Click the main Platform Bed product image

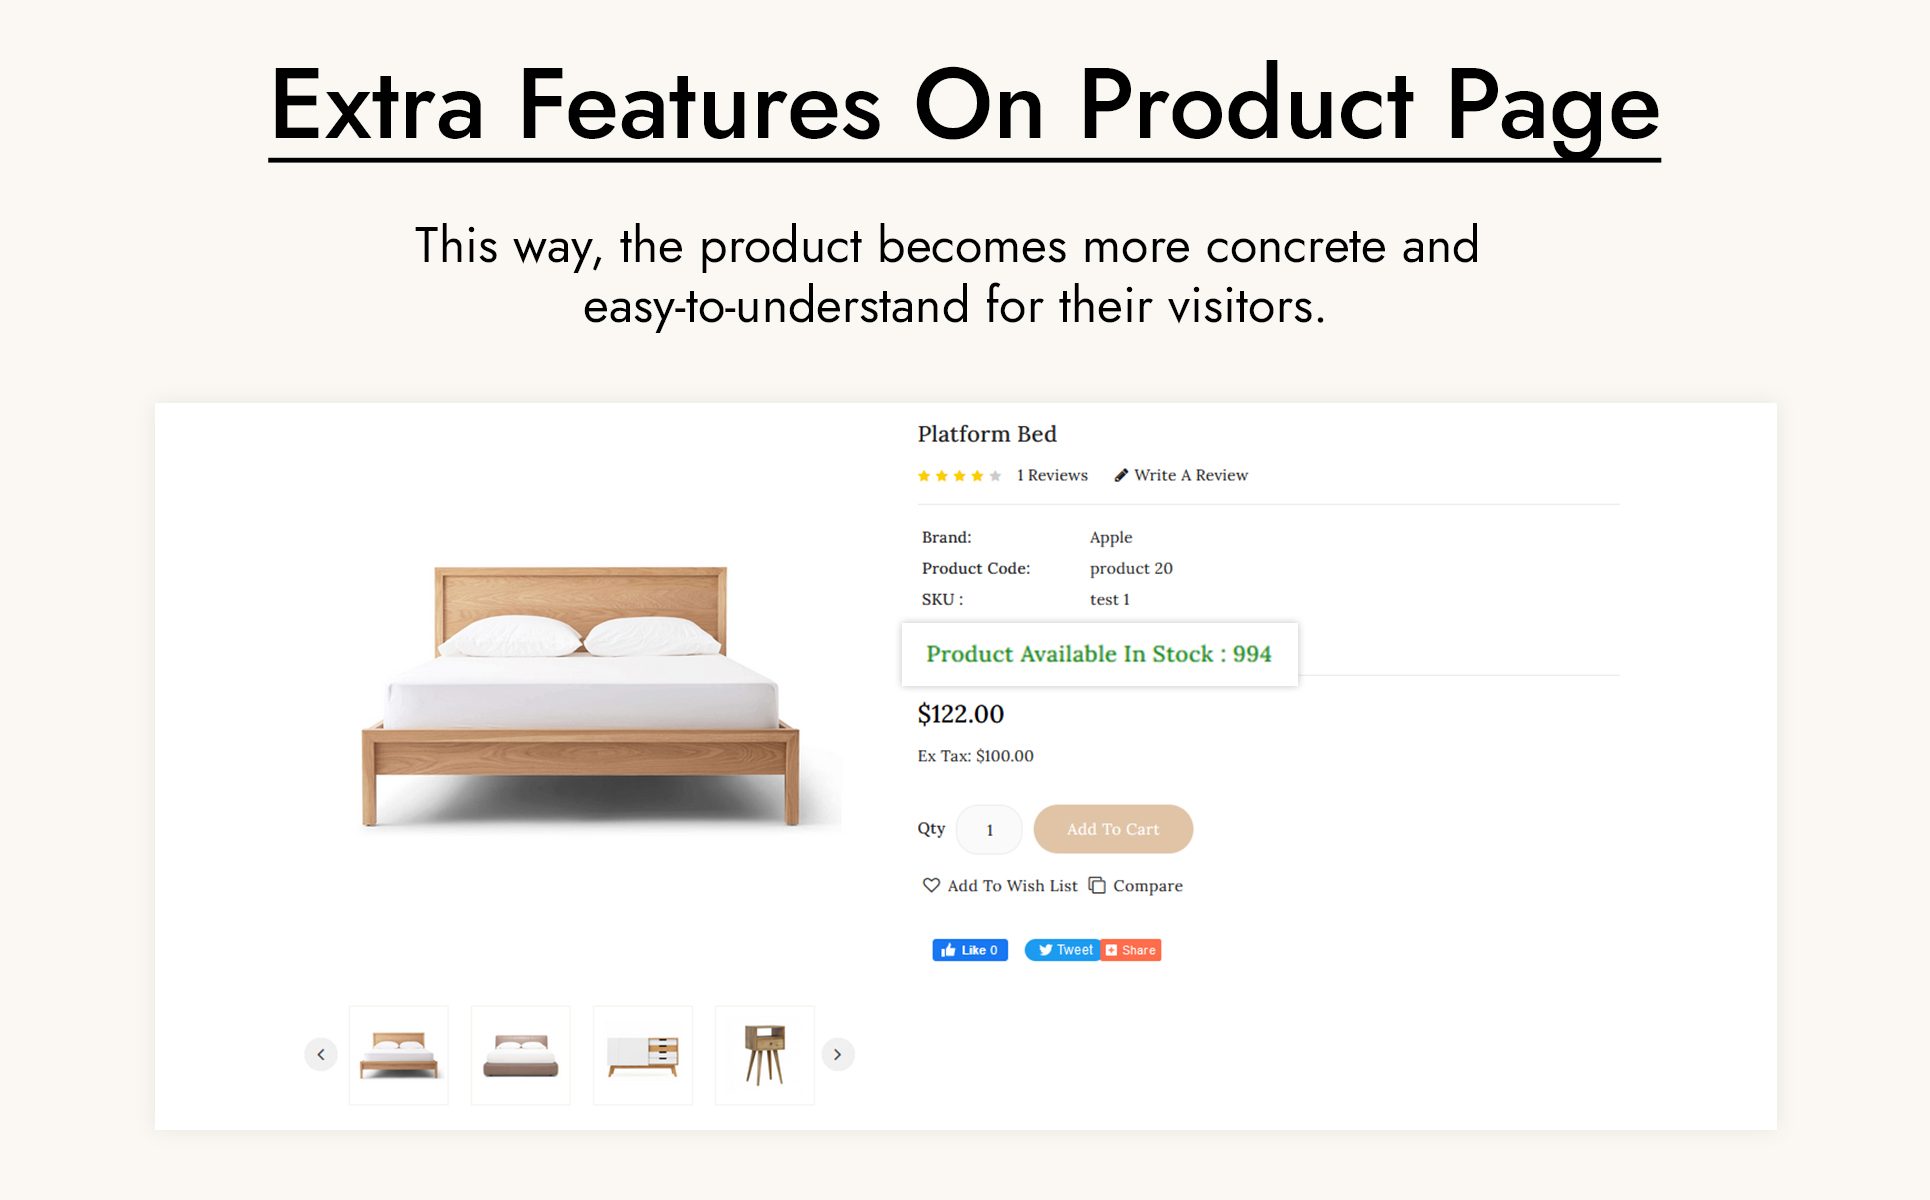581,697
